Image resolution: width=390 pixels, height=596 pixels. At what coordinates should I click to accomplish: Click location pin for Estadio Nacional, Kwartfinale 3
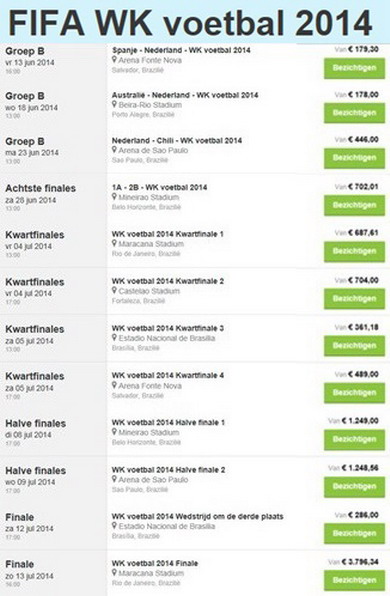point(114,338)
